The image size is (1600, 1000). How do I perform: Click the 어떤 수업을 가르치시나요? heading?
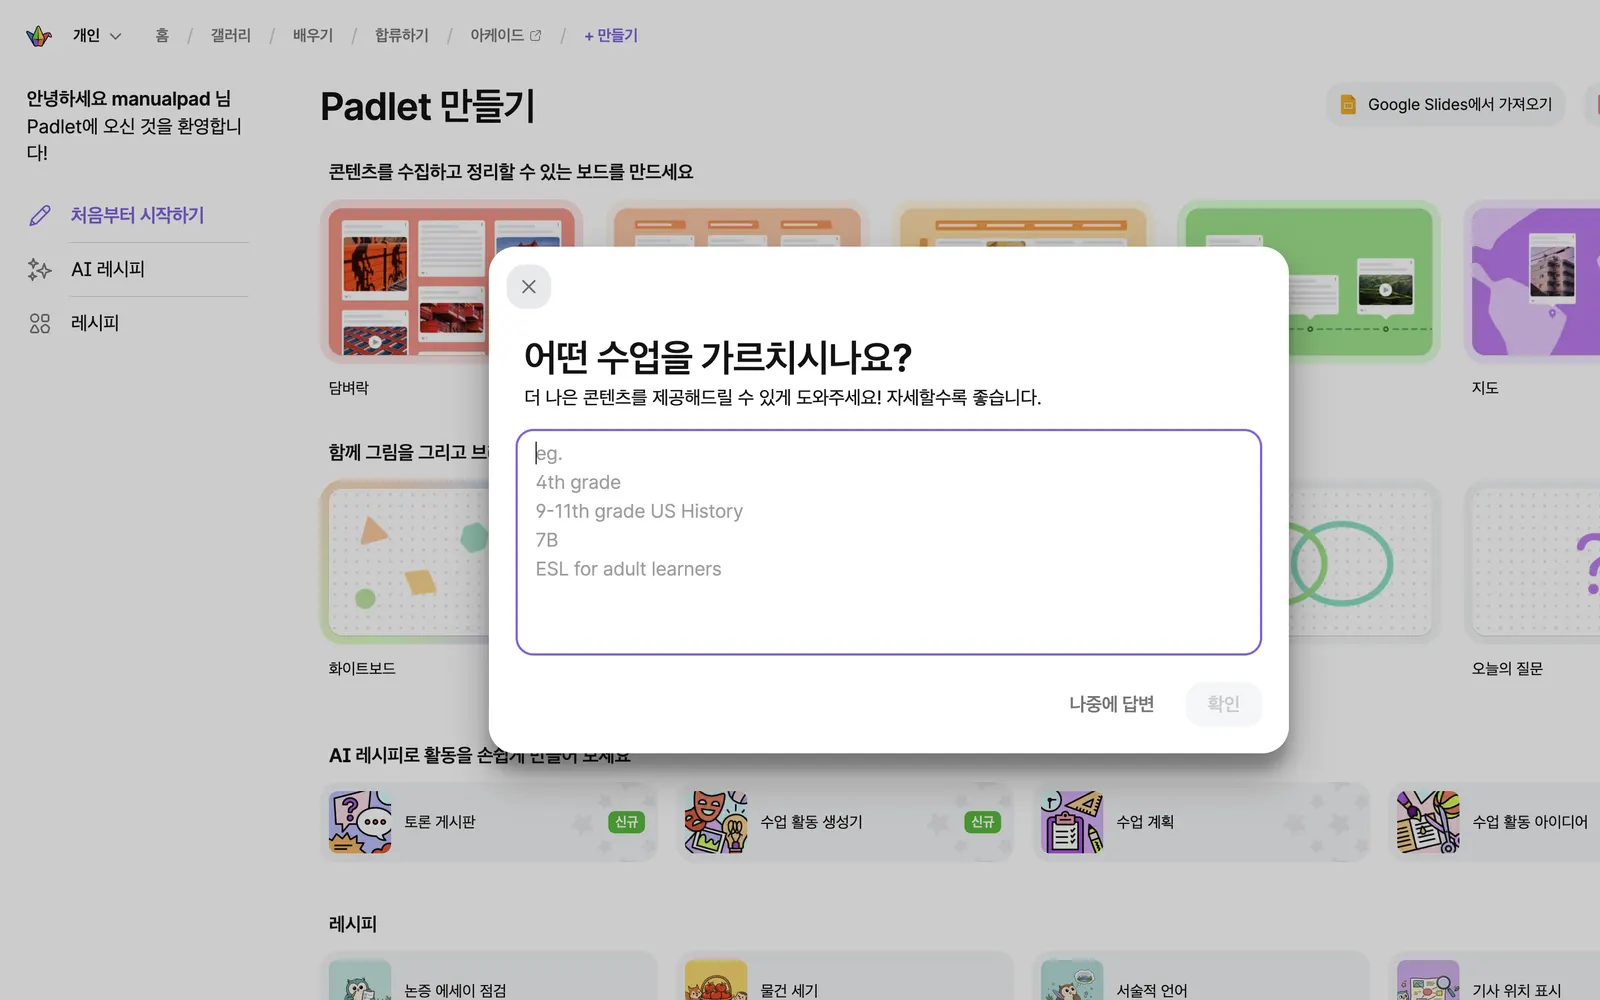pyautogui.click(x=718, y=357)
